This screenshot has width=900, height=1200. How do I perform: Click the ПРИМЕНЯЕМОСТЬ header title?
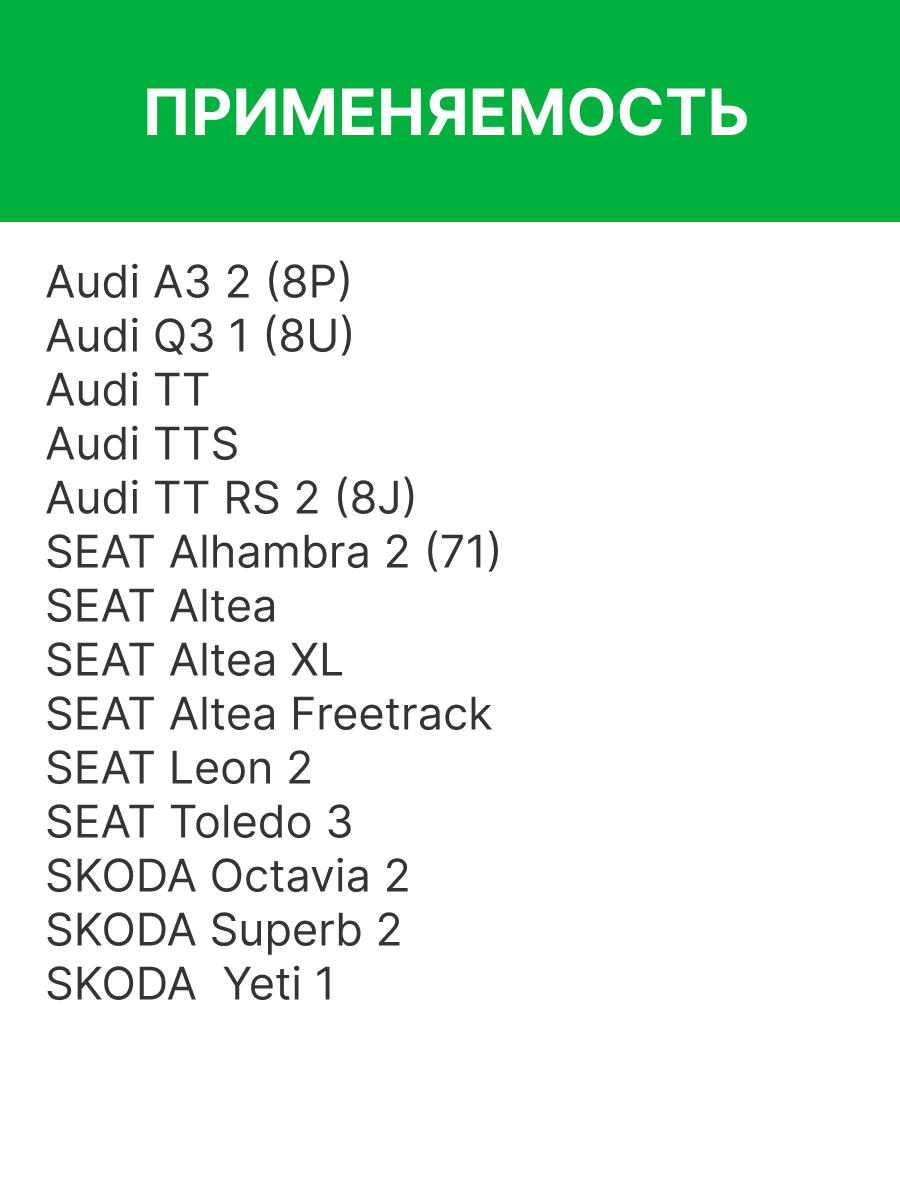pos(446,112)
